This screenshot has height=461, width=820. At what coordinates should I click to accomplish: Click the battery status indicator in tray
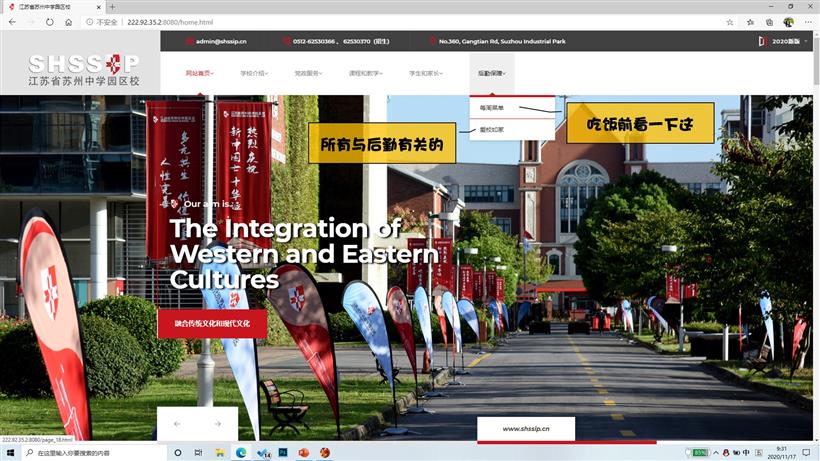tap(699, 453)
